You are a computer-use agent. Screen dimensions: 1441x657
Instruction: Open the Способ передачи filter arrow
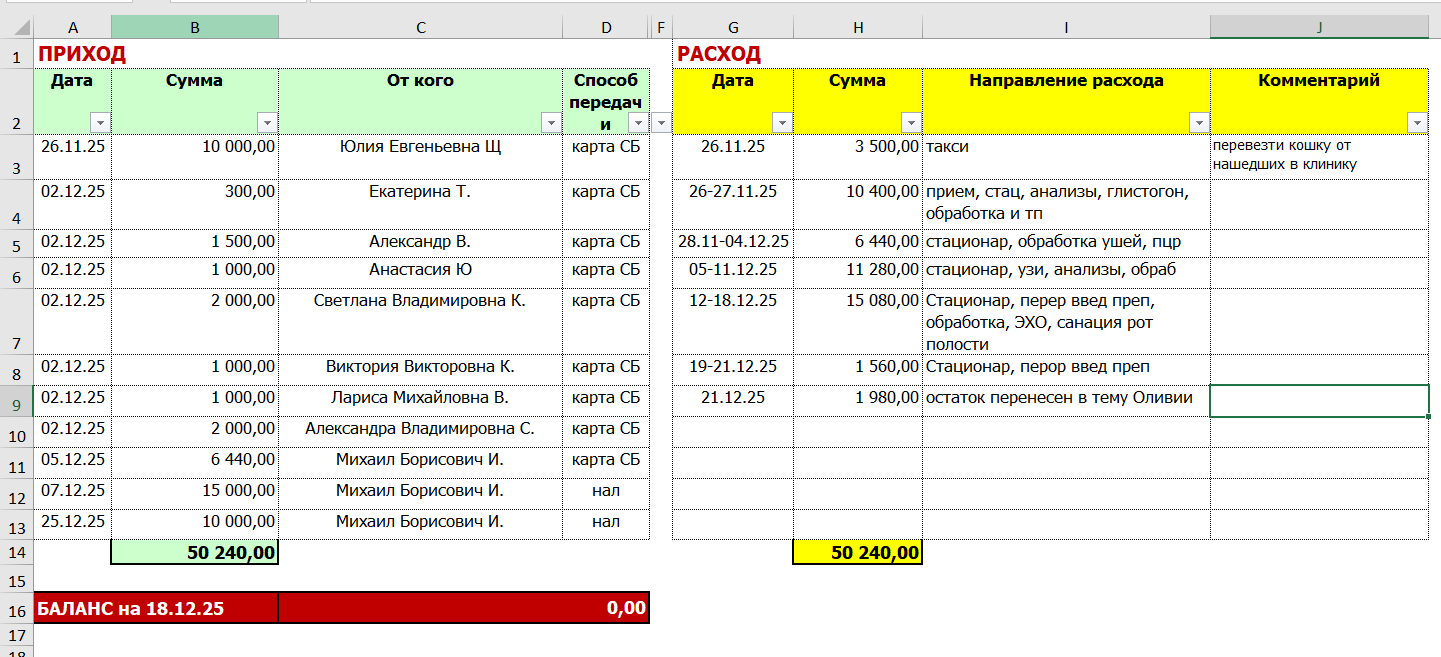(x=638, y=122)
